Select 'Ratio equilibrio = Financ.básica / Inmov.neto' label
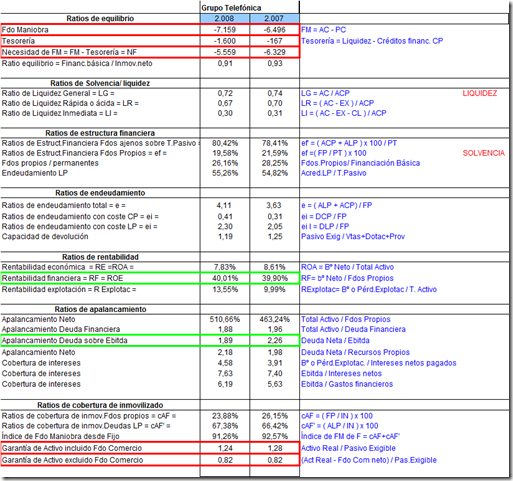The image size is (513, 481). 77,63
